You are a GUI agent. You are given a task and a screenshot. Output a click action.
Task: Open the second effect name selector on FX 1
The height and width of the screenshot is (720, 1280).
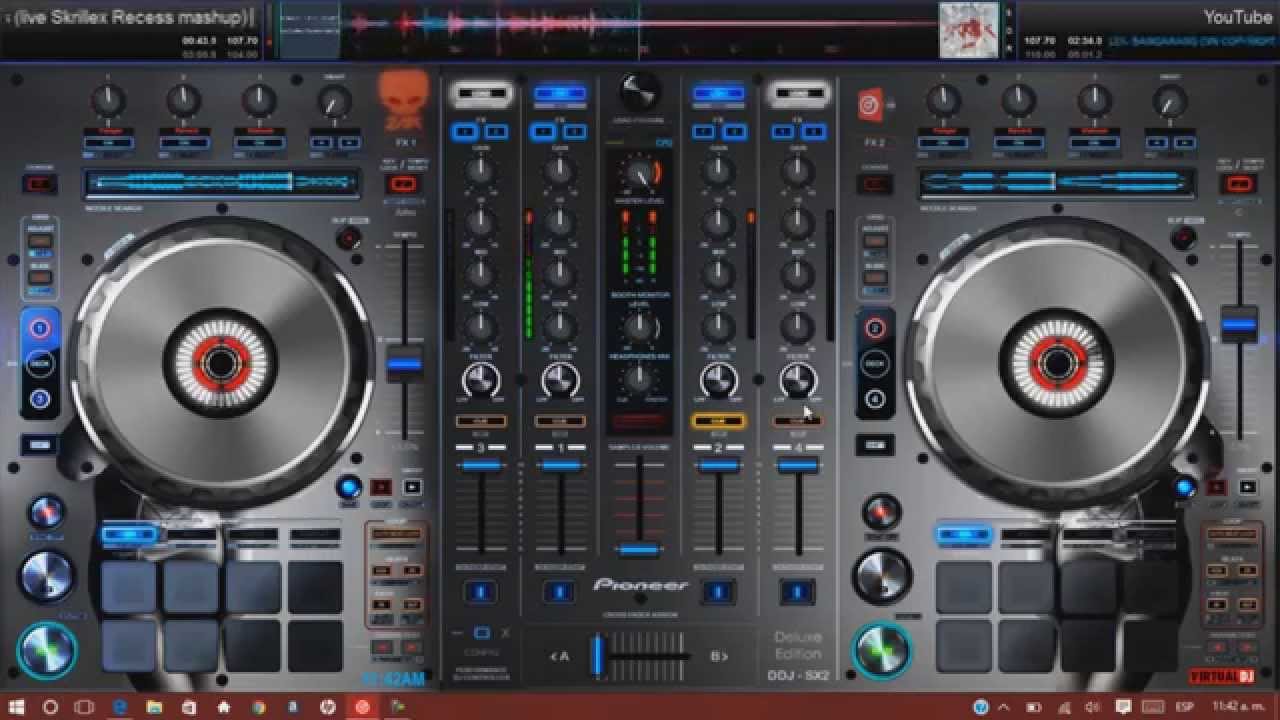point(184,131)
